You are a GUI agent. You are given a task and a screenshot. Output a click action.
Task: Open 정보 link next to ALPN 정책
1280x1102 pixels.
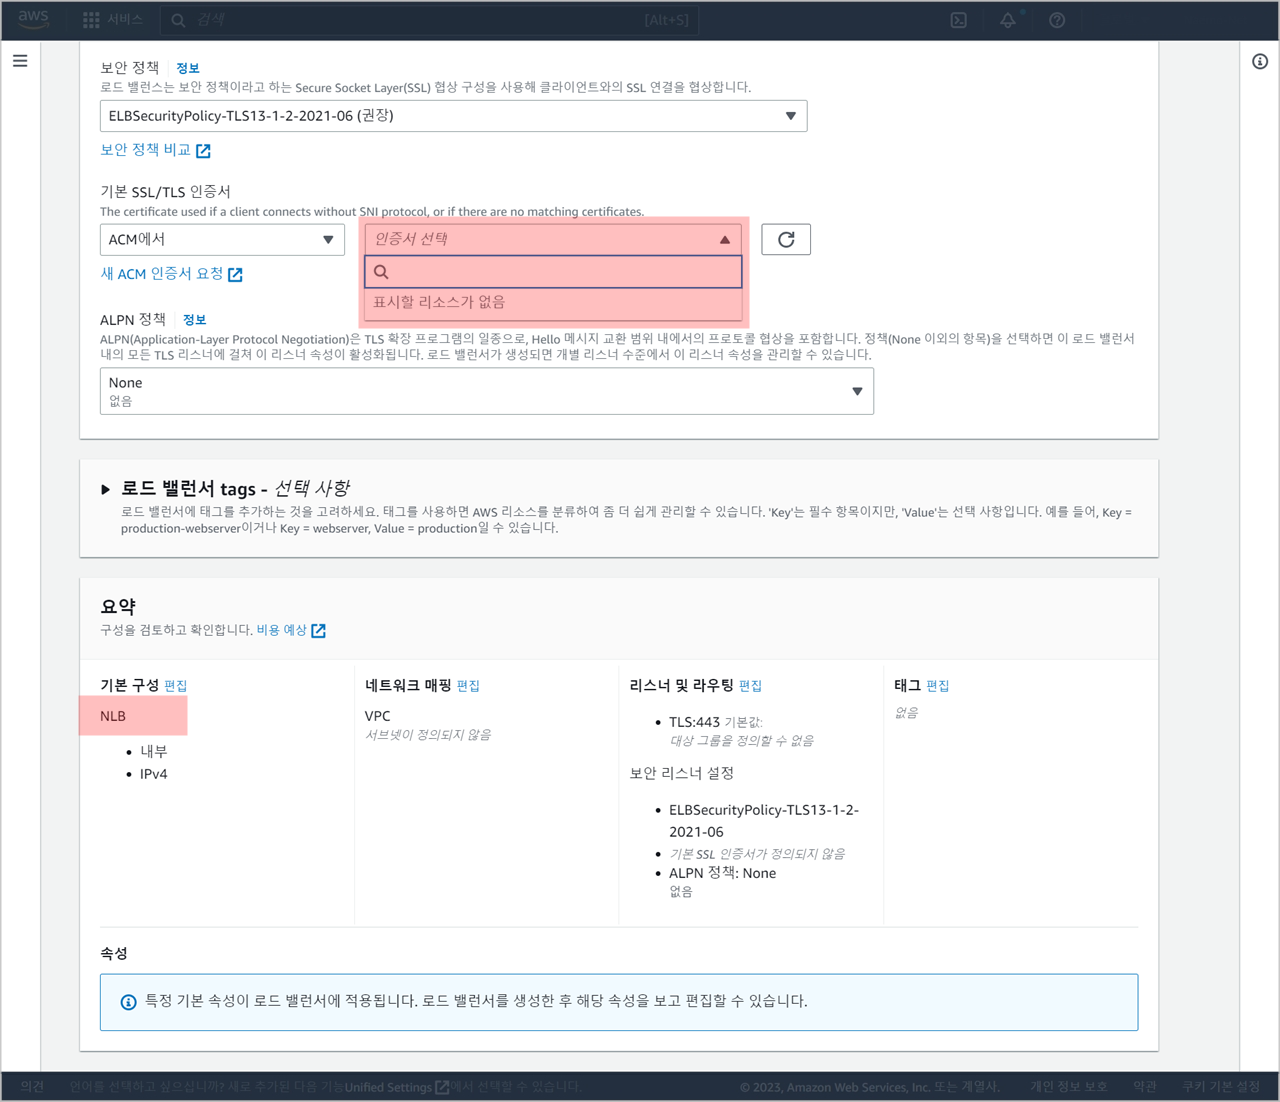194,320
